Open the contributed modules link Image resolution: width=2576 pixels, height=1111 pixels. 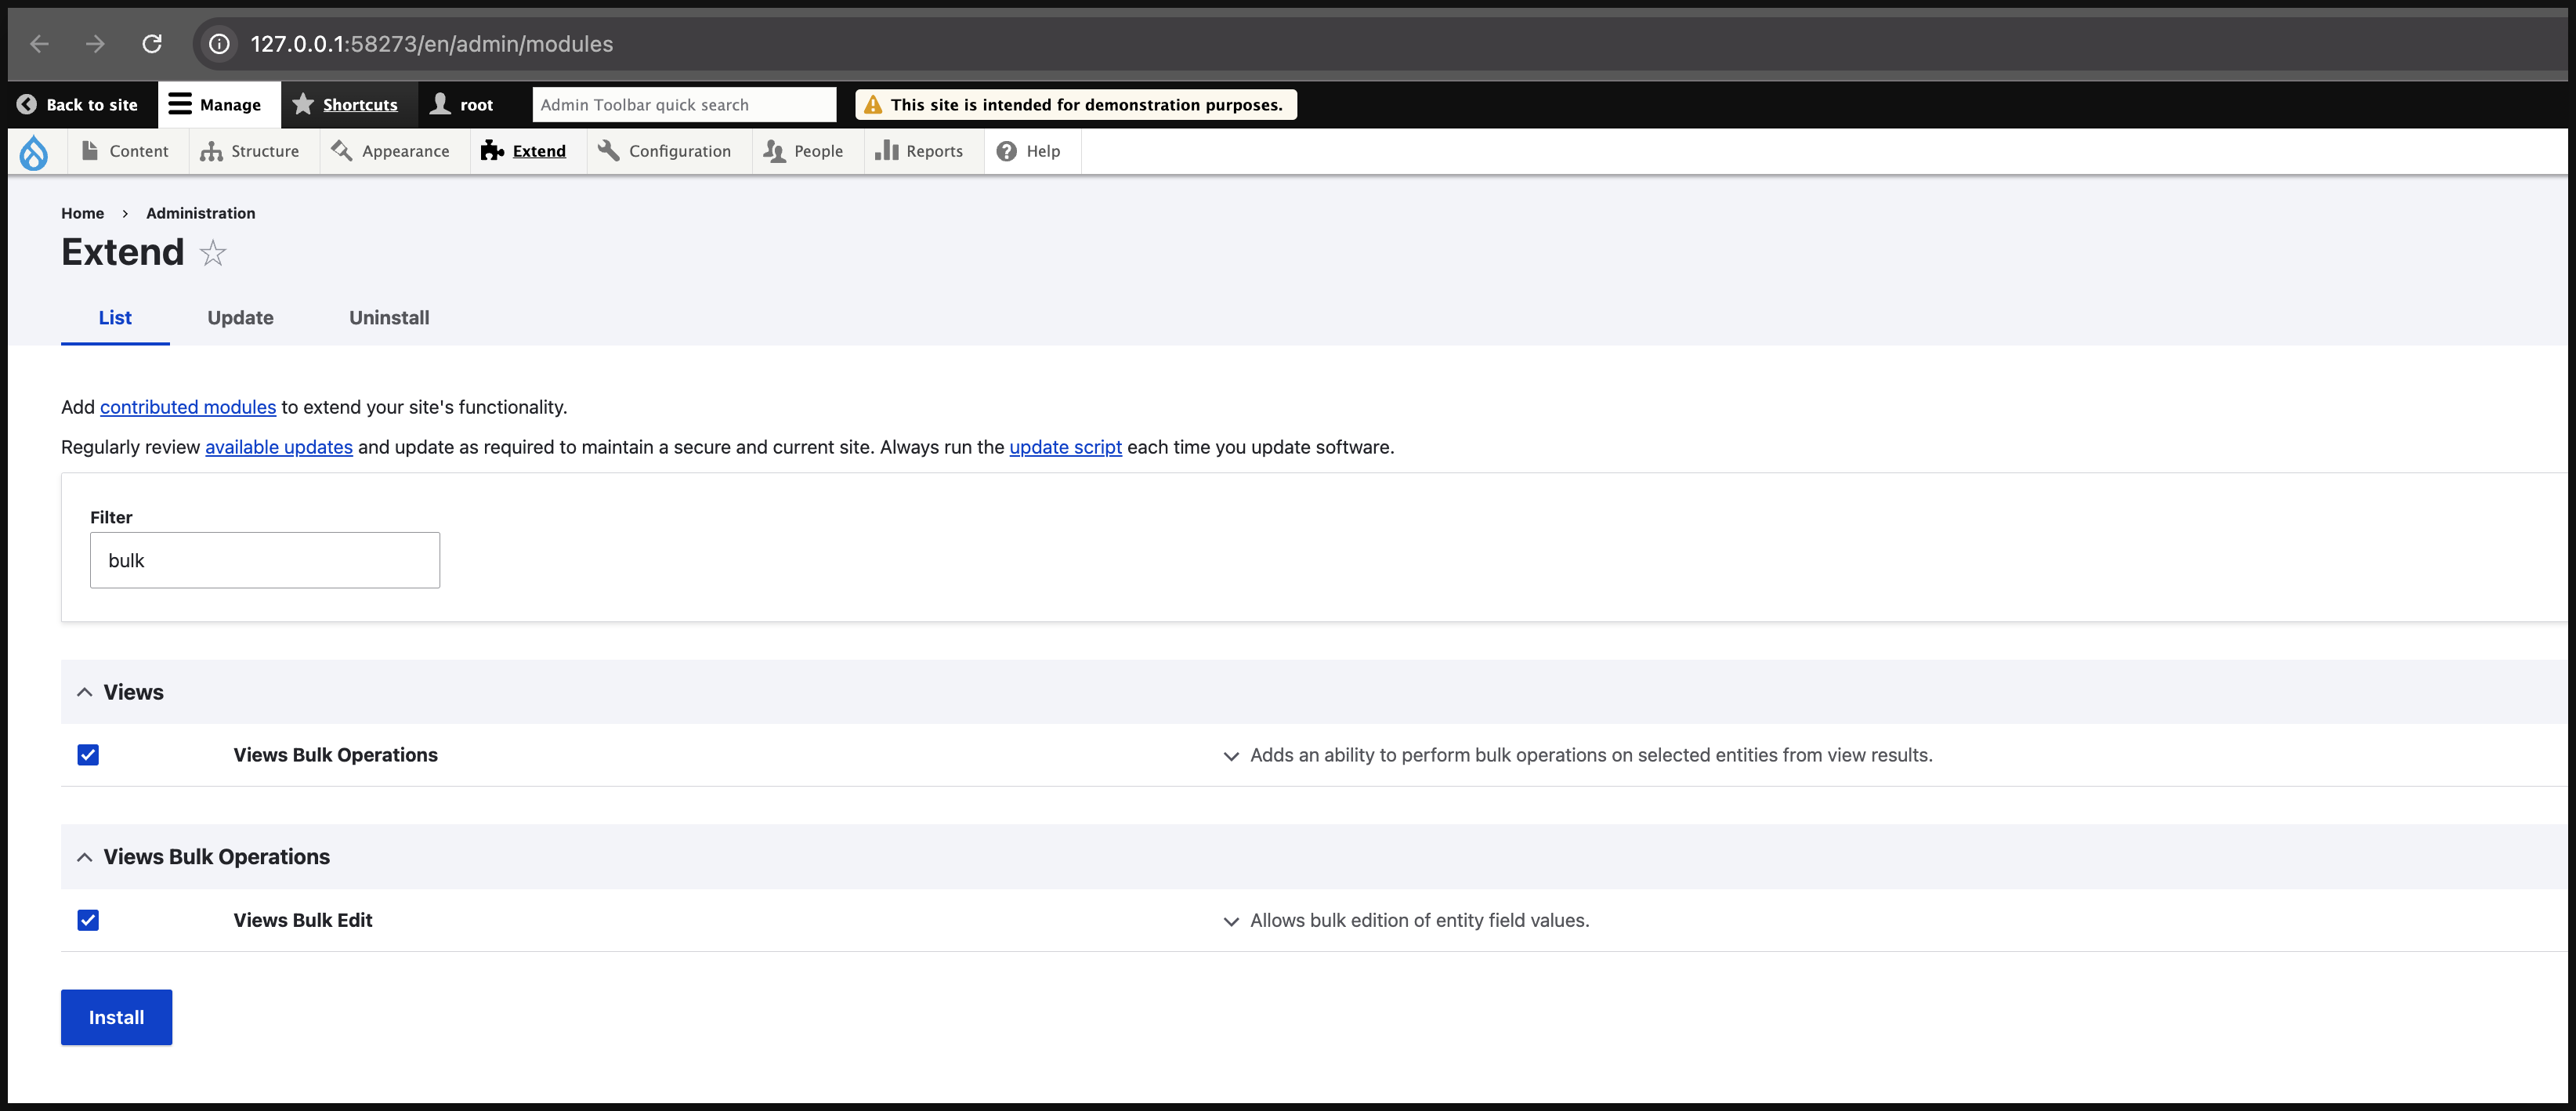point(187,407)
